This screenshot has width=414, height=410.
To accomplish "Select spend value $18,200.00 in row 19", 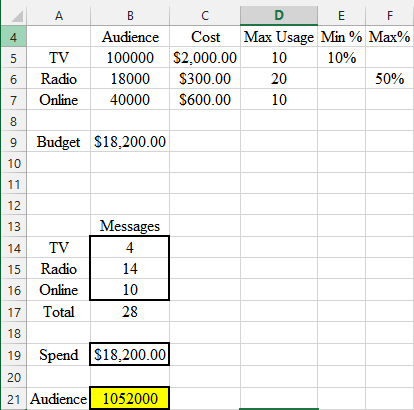I will coord(130,354).
